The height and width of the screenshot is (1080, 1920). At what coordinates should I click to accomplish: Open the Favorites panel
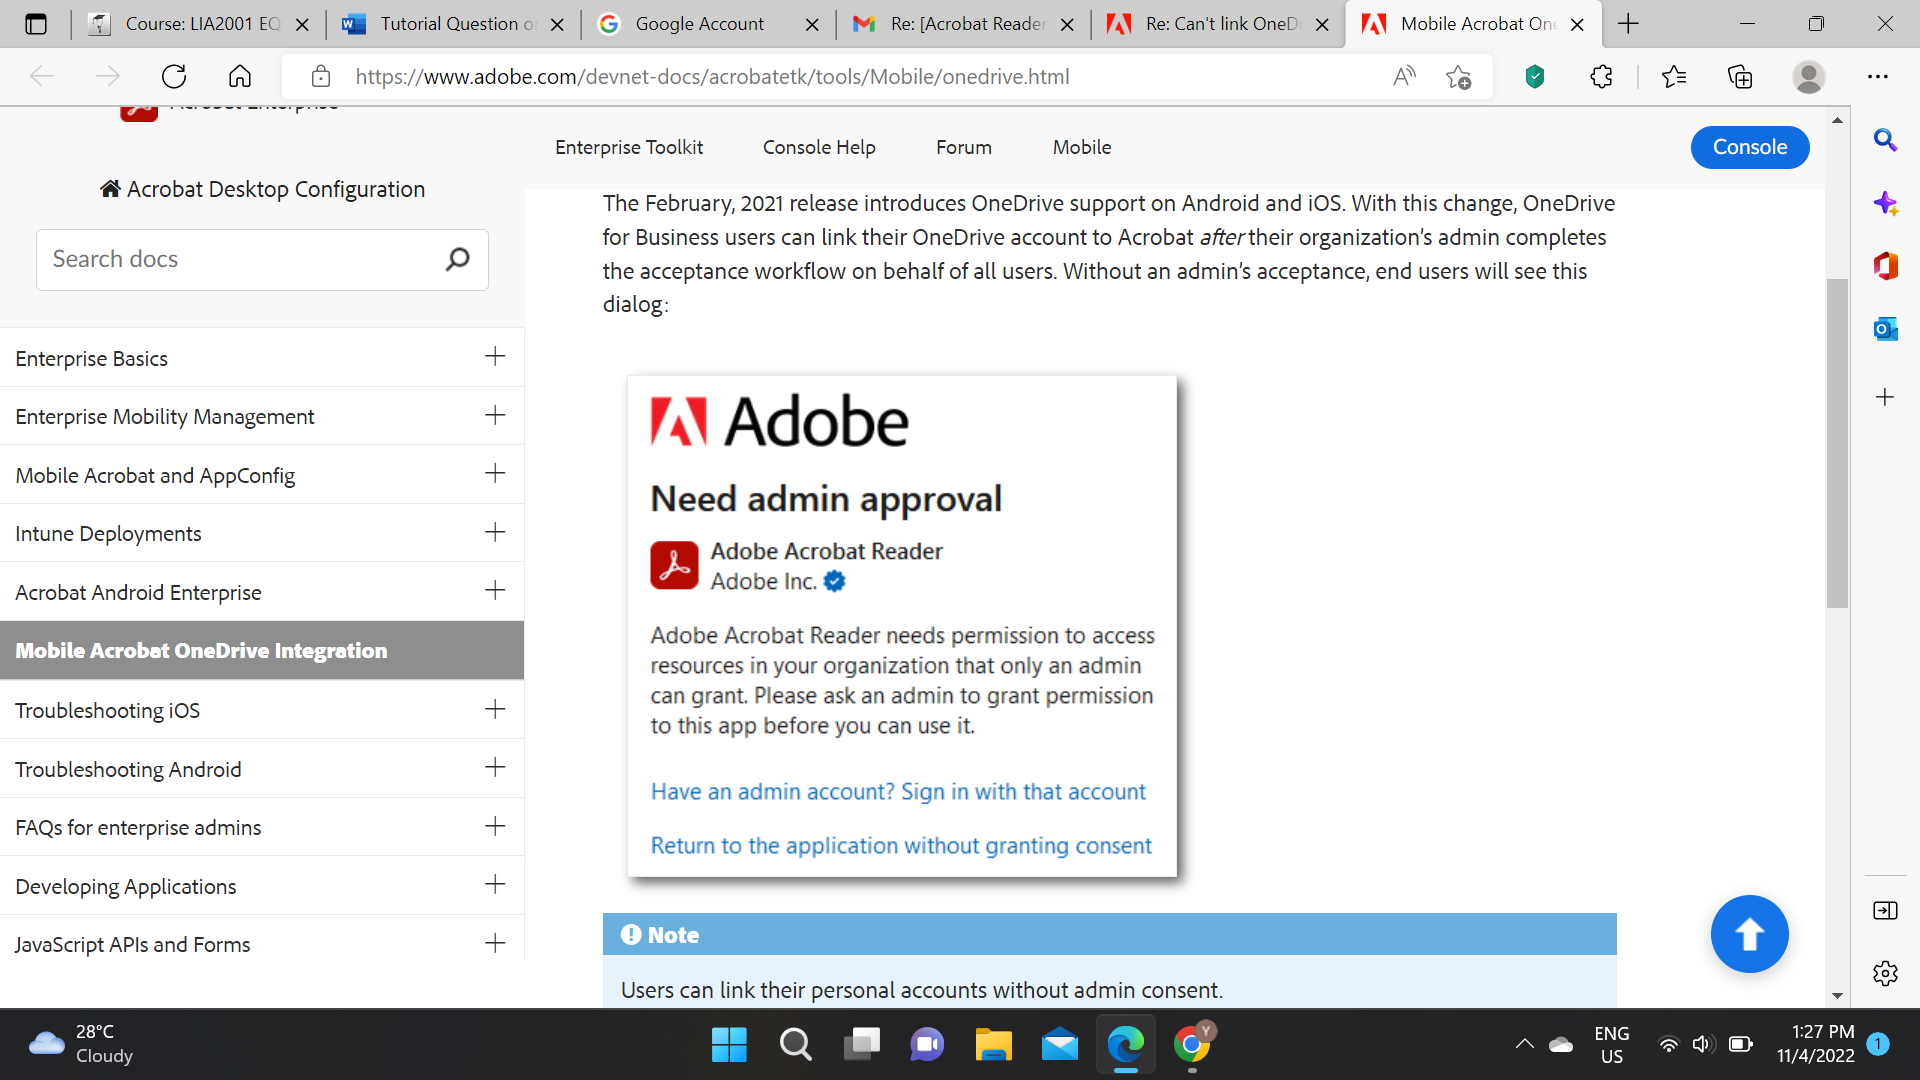pos(1675,76)
